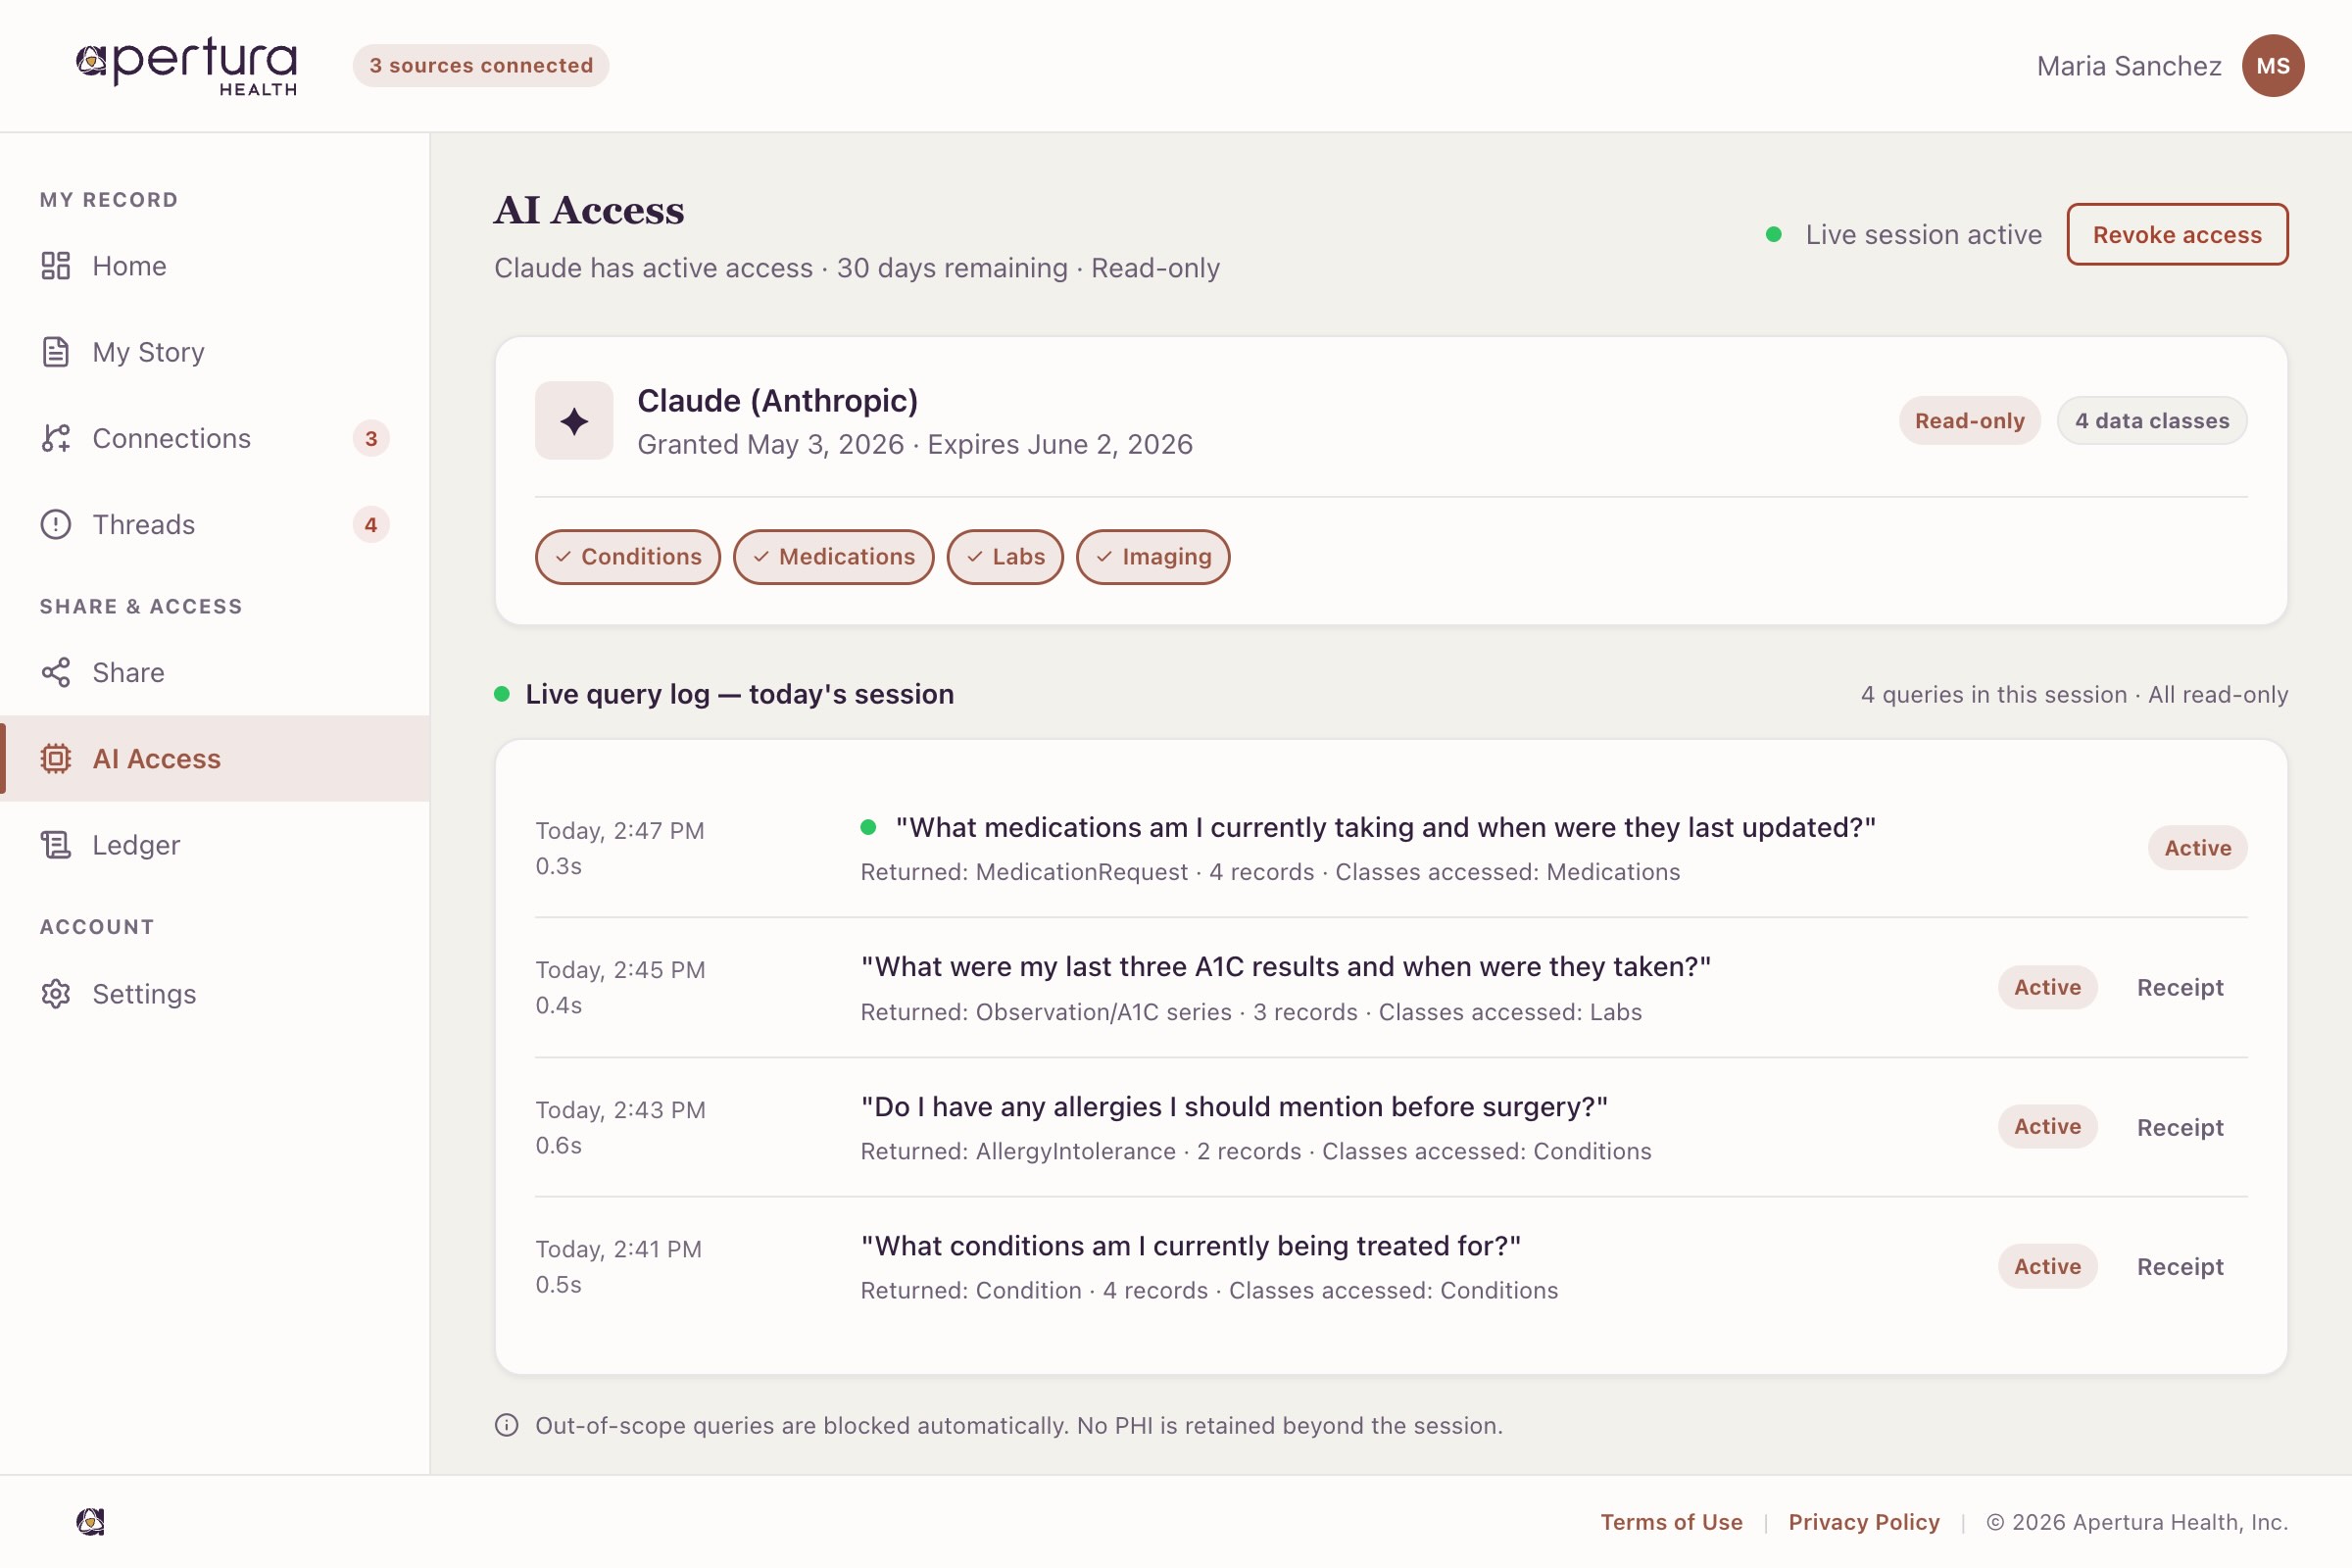Click Active badge on conditions query
This screenshot has height=1568, width=2352.
coord(2047,1266)
